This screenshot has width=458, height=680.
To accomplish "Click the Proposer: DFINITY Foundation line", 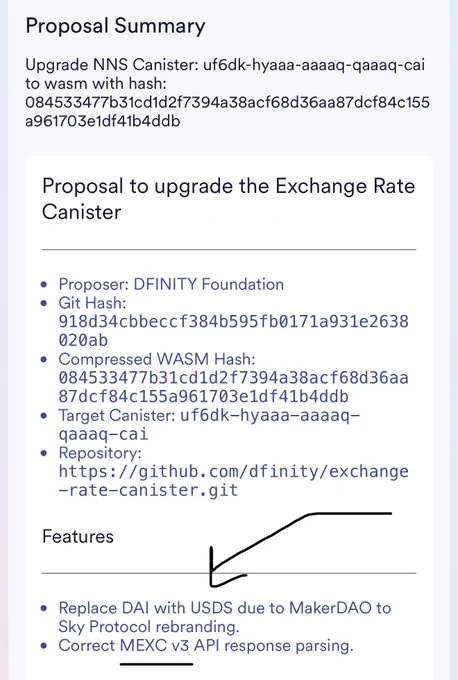I will click(171, 284).
